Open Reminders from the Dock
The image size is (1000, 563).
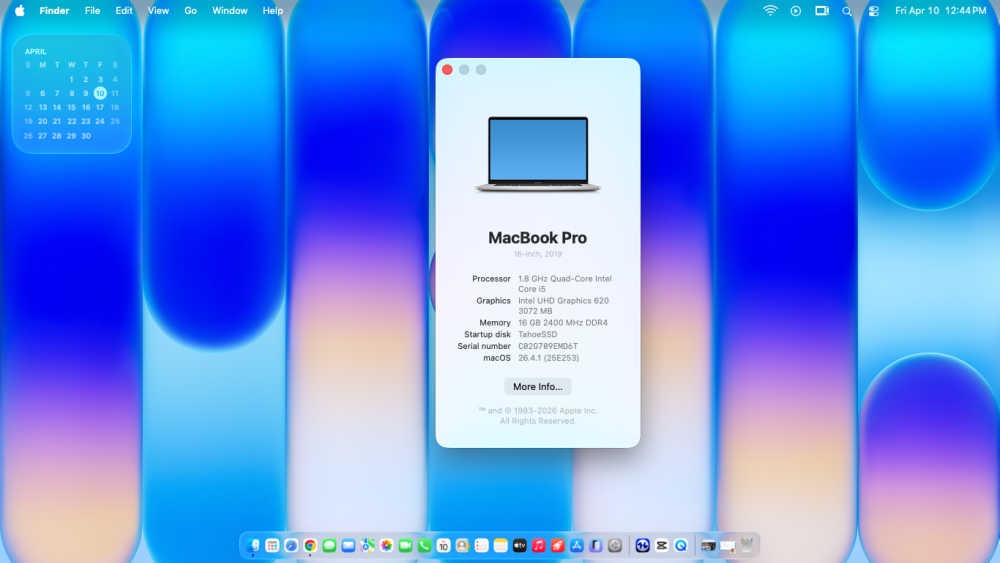pyautogui.click(x=482, y=545)
